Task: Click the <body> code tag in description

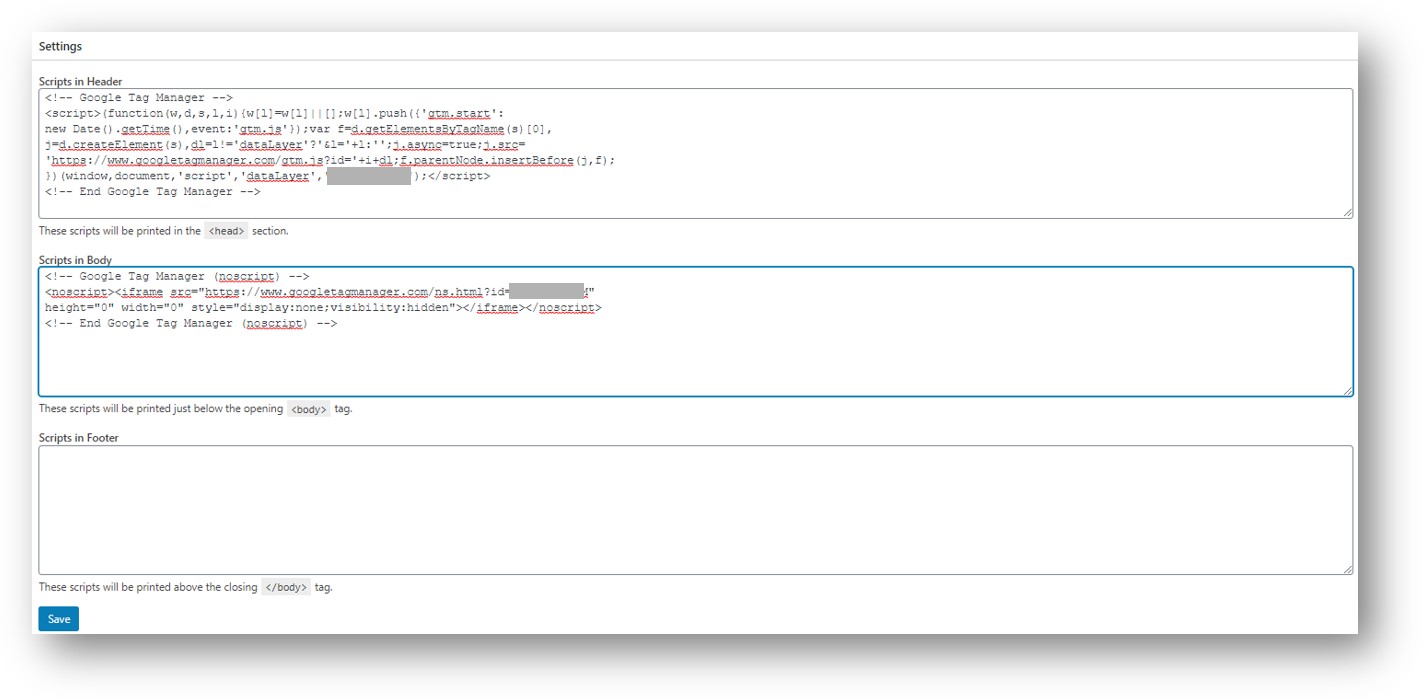Action: click(308, 409)
